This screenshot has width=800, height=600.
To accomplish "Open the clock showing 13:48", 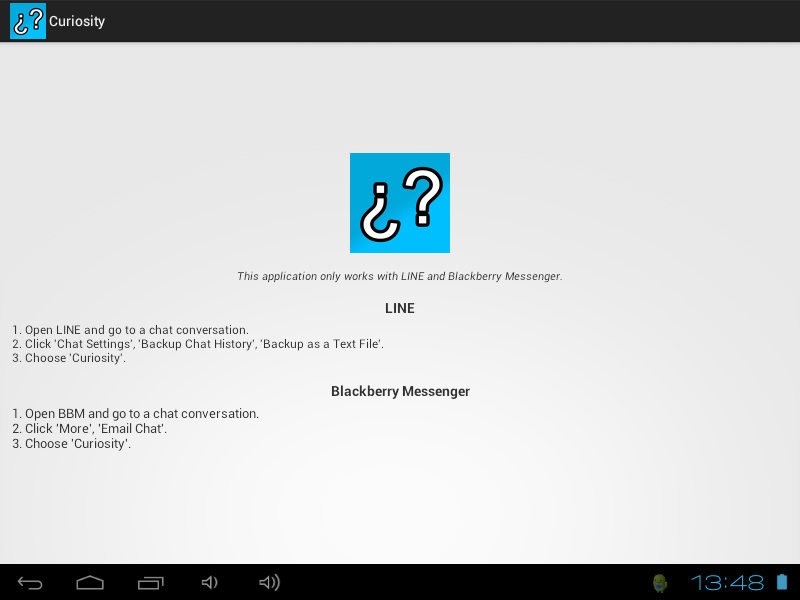I will pos(727,582).
